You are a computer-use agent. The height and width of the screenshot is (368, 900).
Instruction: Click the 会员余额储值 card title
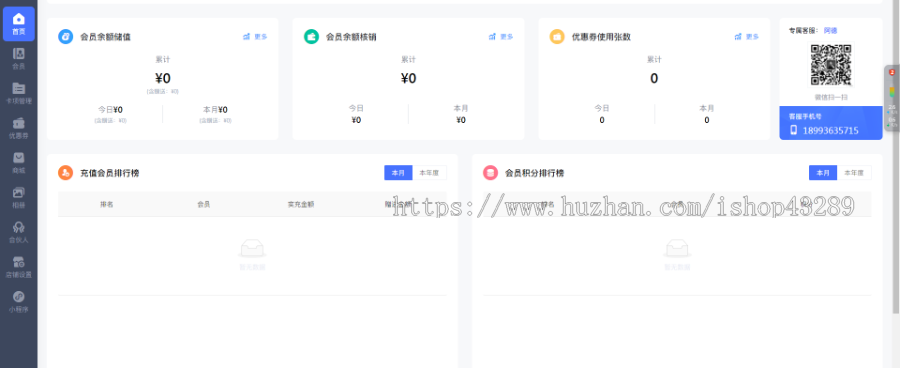106,37
